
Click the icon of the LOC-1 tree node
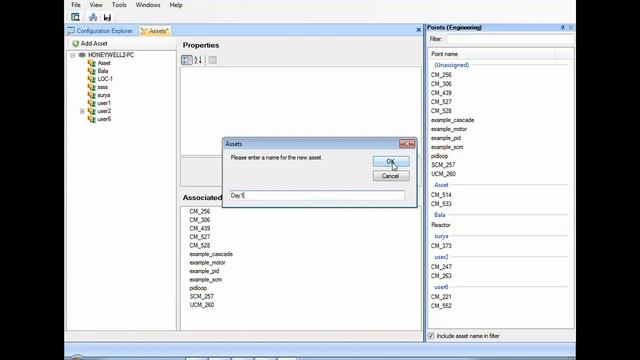point(91,79)
